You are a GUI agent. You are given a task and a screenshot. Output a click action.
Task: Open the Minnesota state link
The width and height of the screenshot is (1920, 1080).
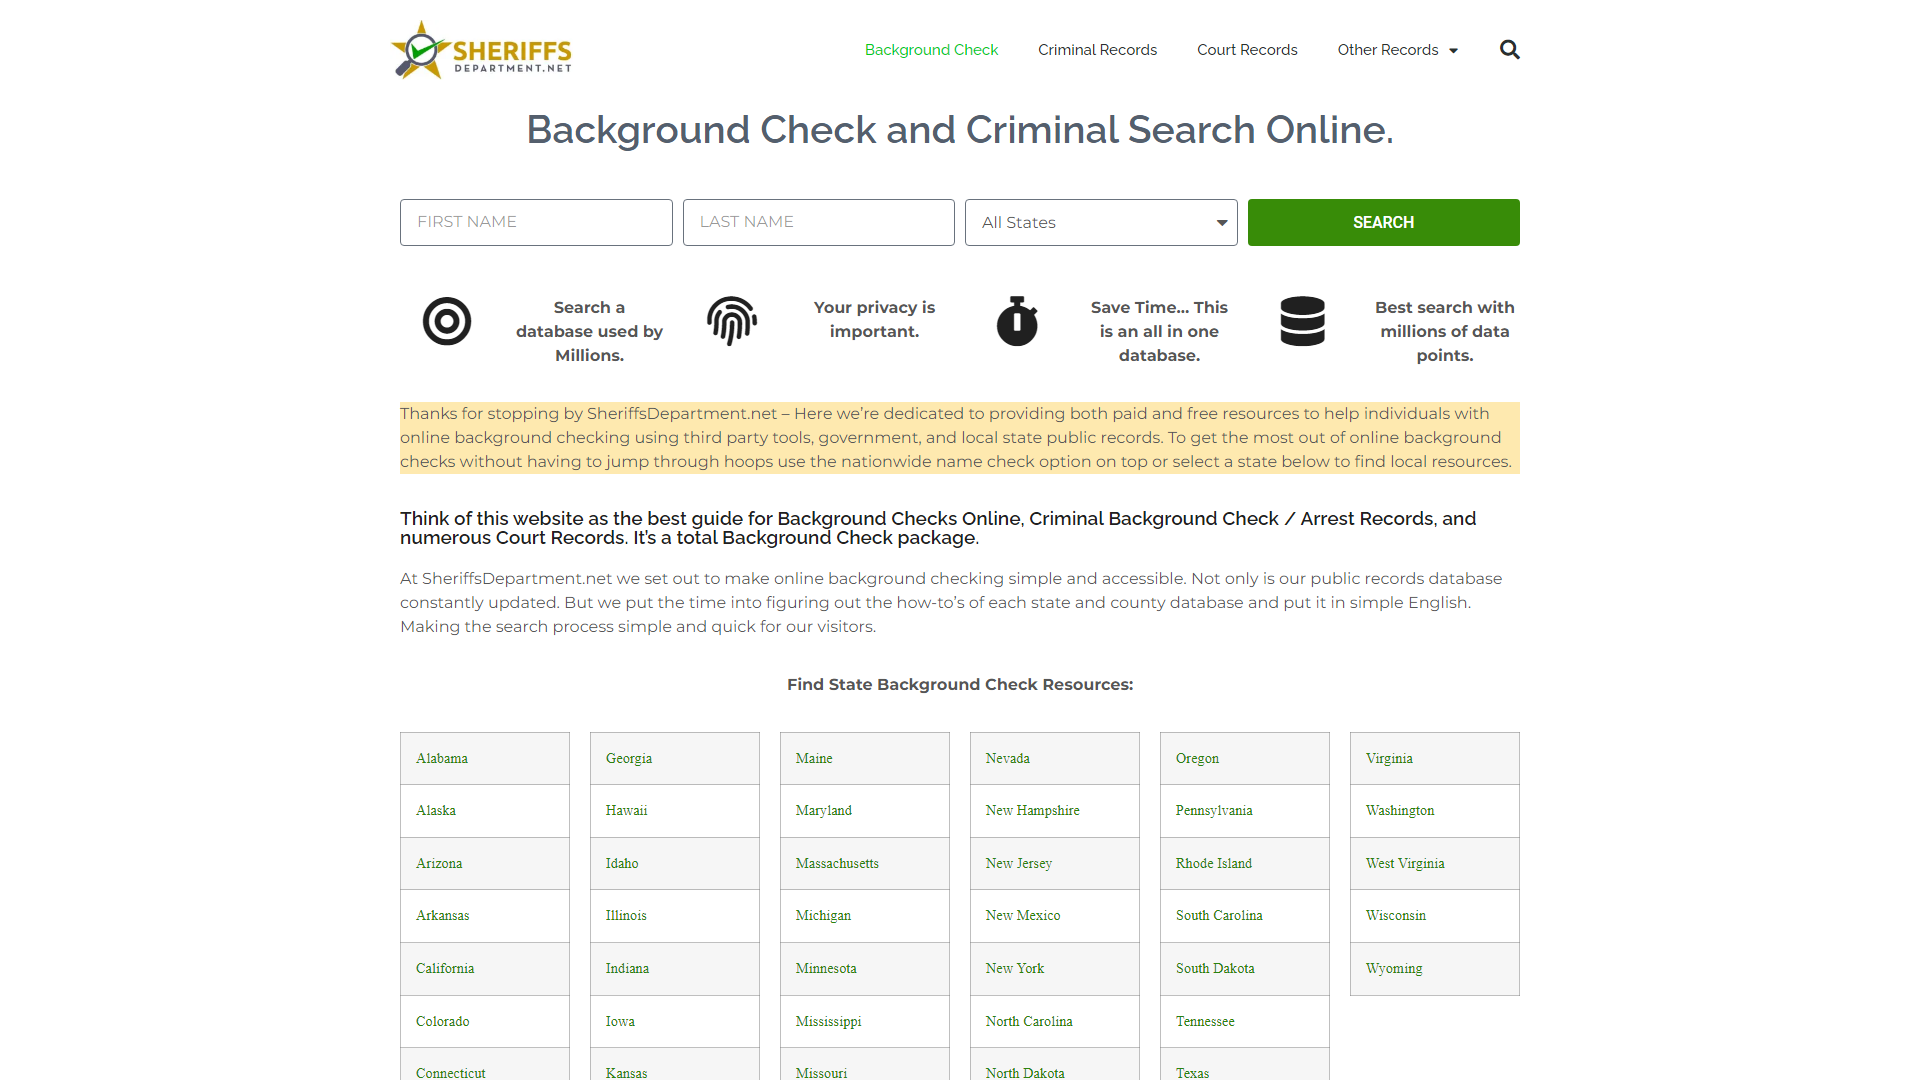826,969
